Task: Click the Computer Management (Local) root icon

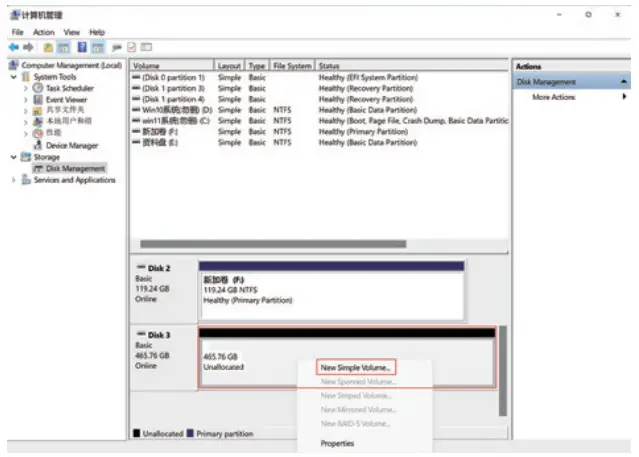Action: click(13, 65)
